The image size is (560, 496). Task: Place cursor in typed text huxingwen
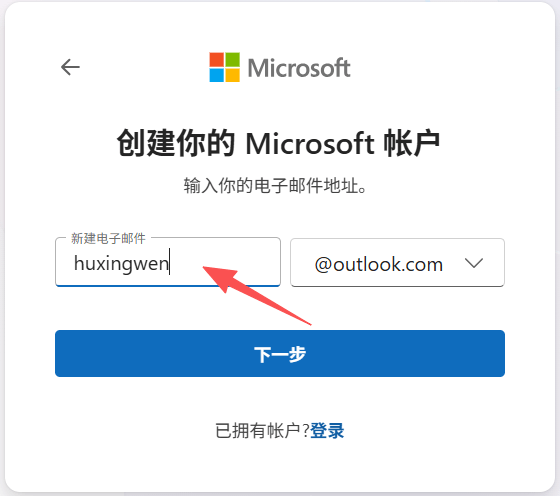[x=121, y=264]
